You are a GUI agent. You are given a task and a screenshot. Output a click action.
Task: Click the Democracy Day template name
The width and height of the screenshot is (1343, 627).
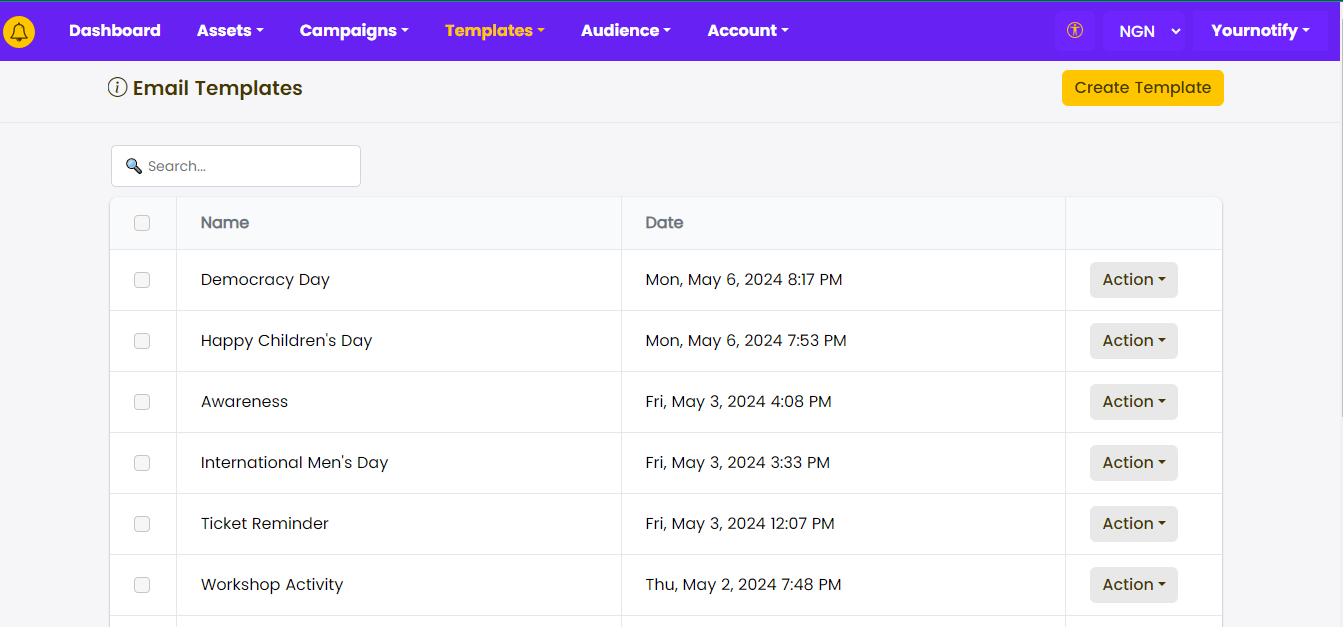pos(265,280)
